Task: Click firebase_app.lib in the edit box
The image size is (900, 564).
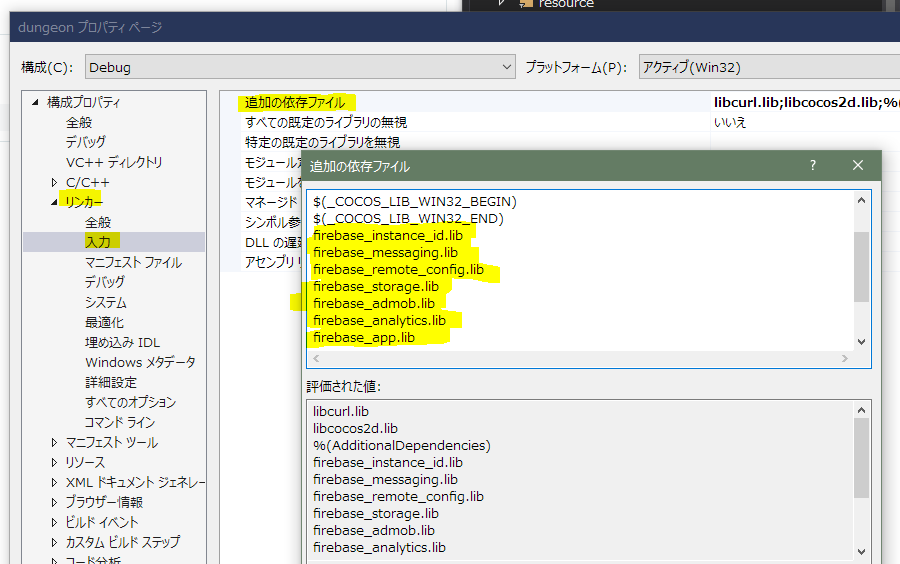Action: 364,337
